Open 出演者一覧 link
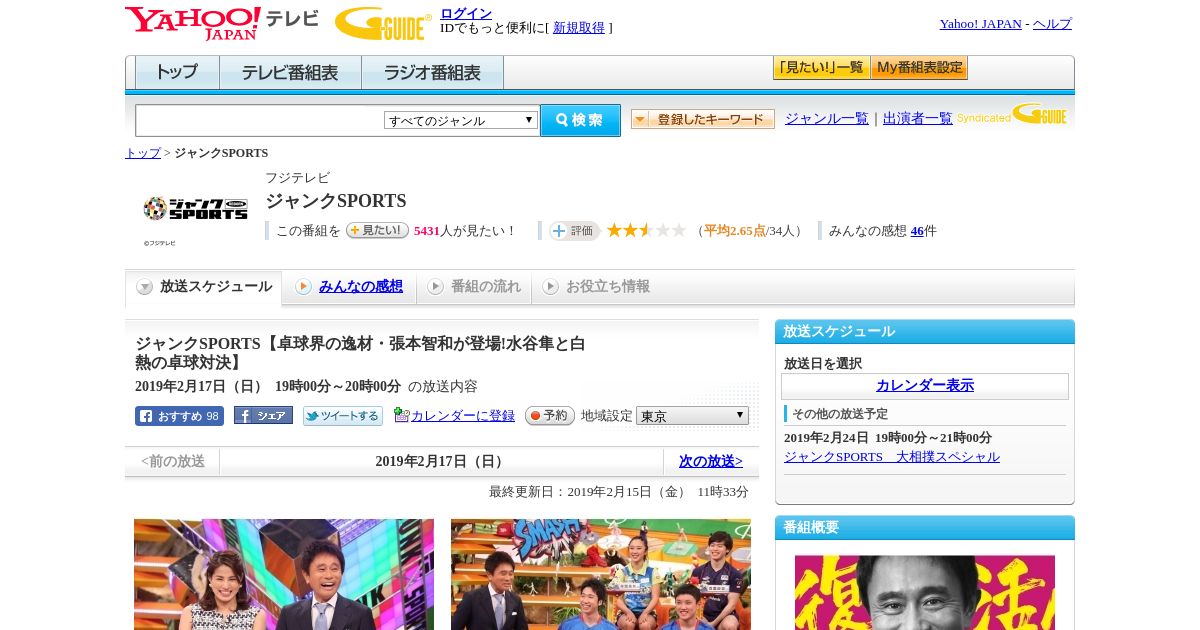Image resolution: width=1200 pixels, height=630 pixels. [917, 118]
